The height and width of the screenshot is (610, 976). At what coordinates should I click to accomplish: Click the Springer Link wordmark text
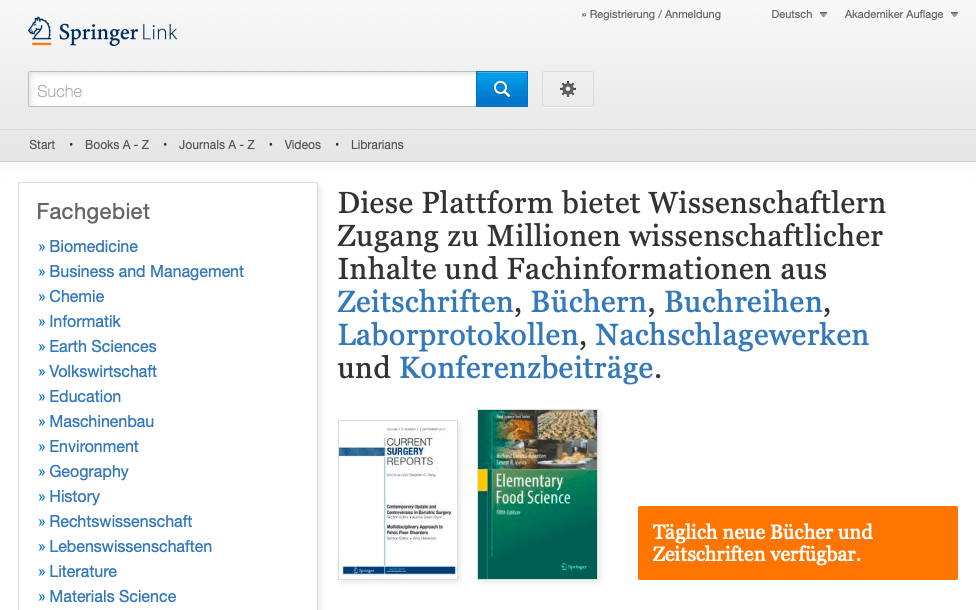coord(118,32)
